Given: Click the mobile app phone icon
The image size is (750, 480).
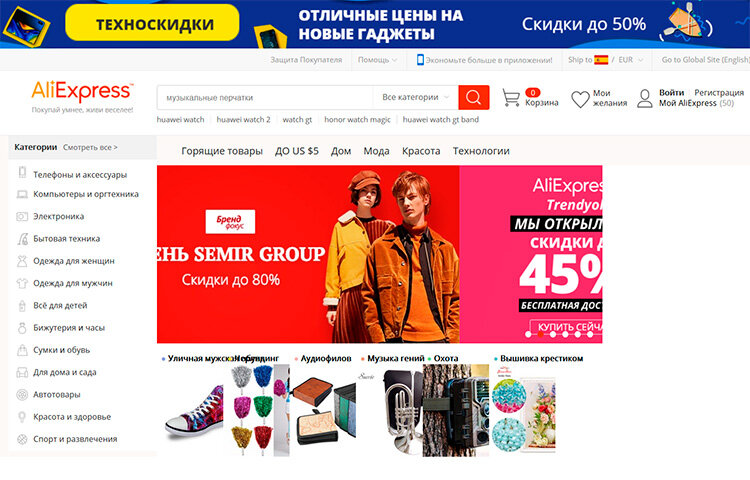Looking at the screenshot, I should 420,60.
